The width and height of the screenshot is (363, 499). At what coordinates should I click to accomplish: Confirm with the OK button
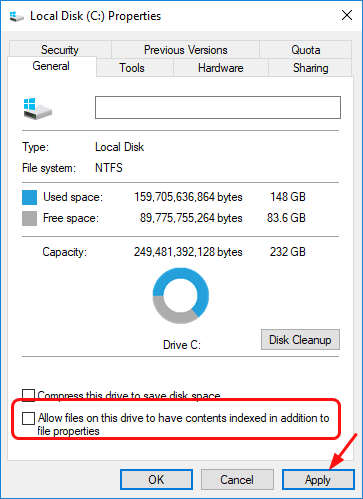[x=156, y=480]
